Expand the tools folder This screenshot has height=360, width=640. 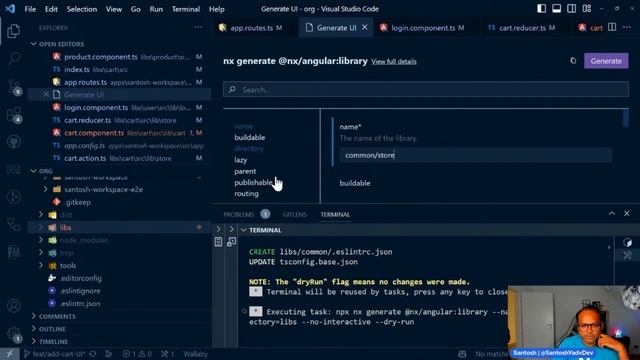pos(41,265)
